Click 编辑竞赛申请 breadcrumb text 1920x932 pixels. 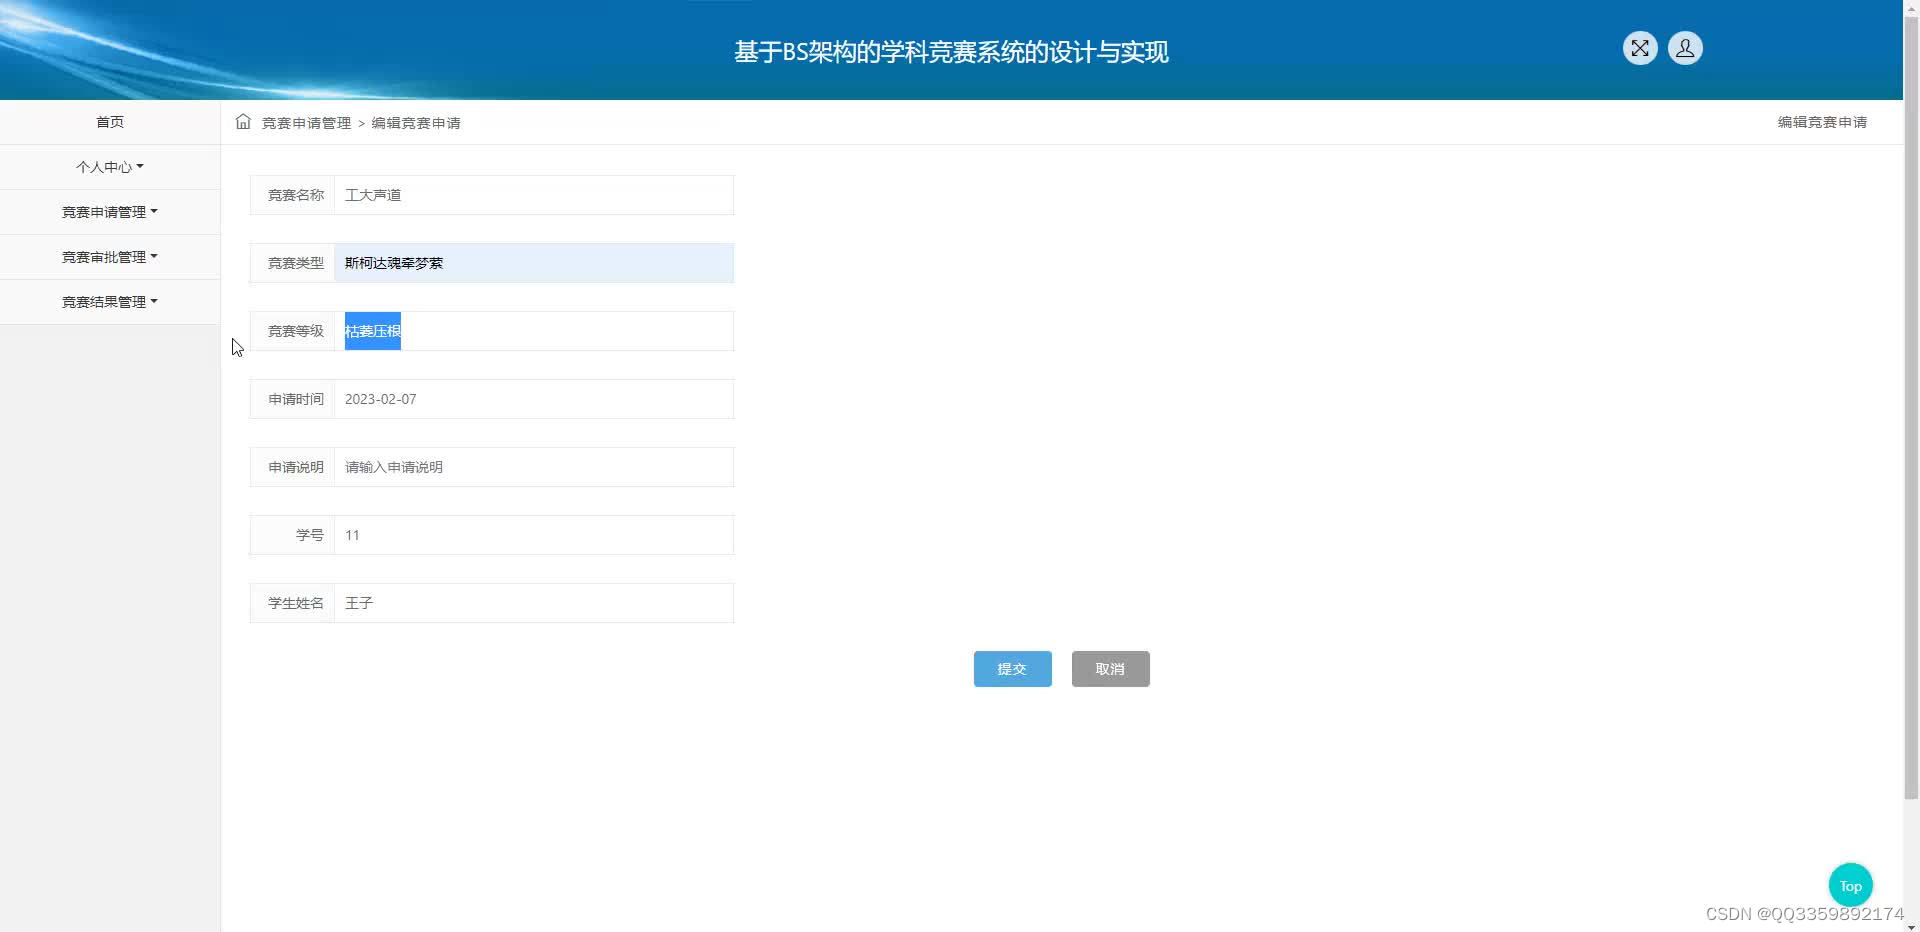416,123
